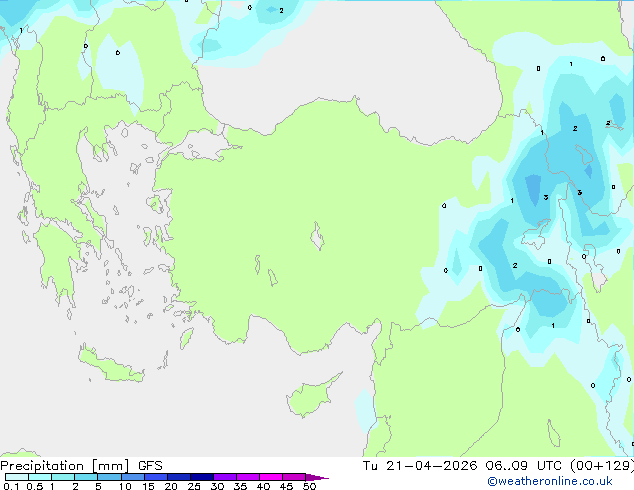Screen dimensions: 634x490
Task: Click the '45' legend scale label
Action: tap(286, 486)
